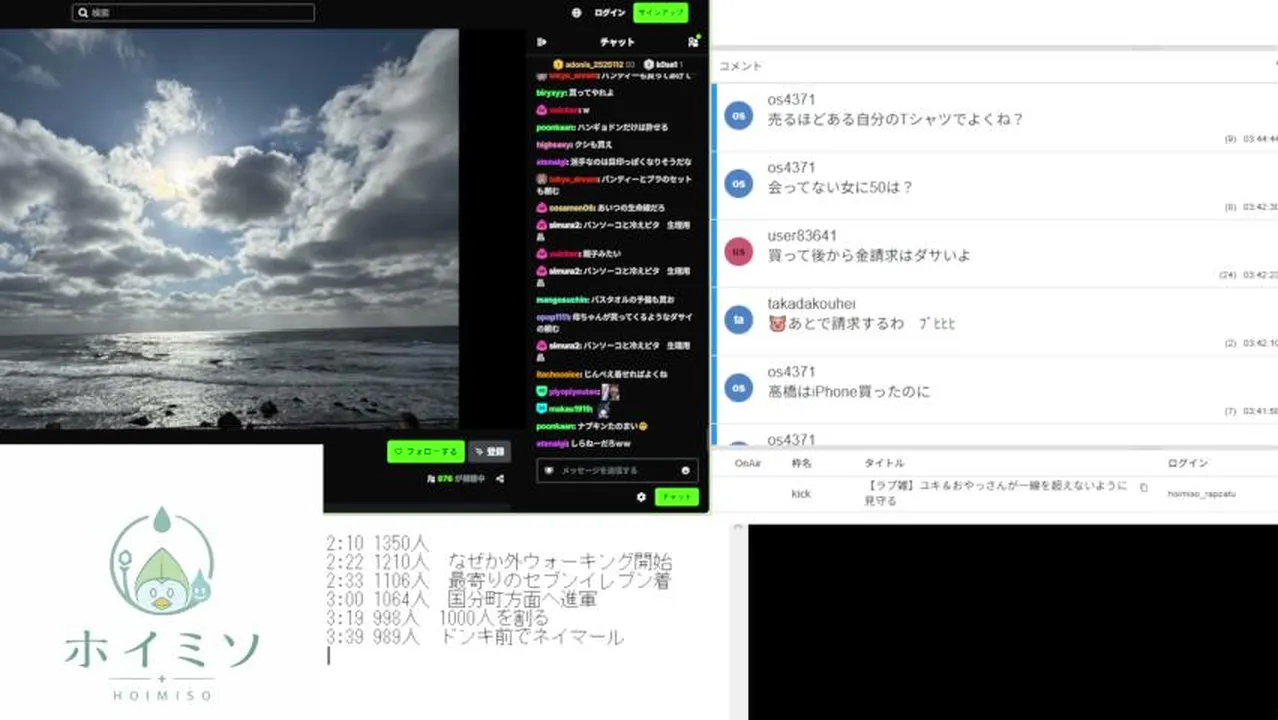This screenshot has width=1278, height=720.
Task: Click username mangasuchin in chat
Action: pos(562,299)
